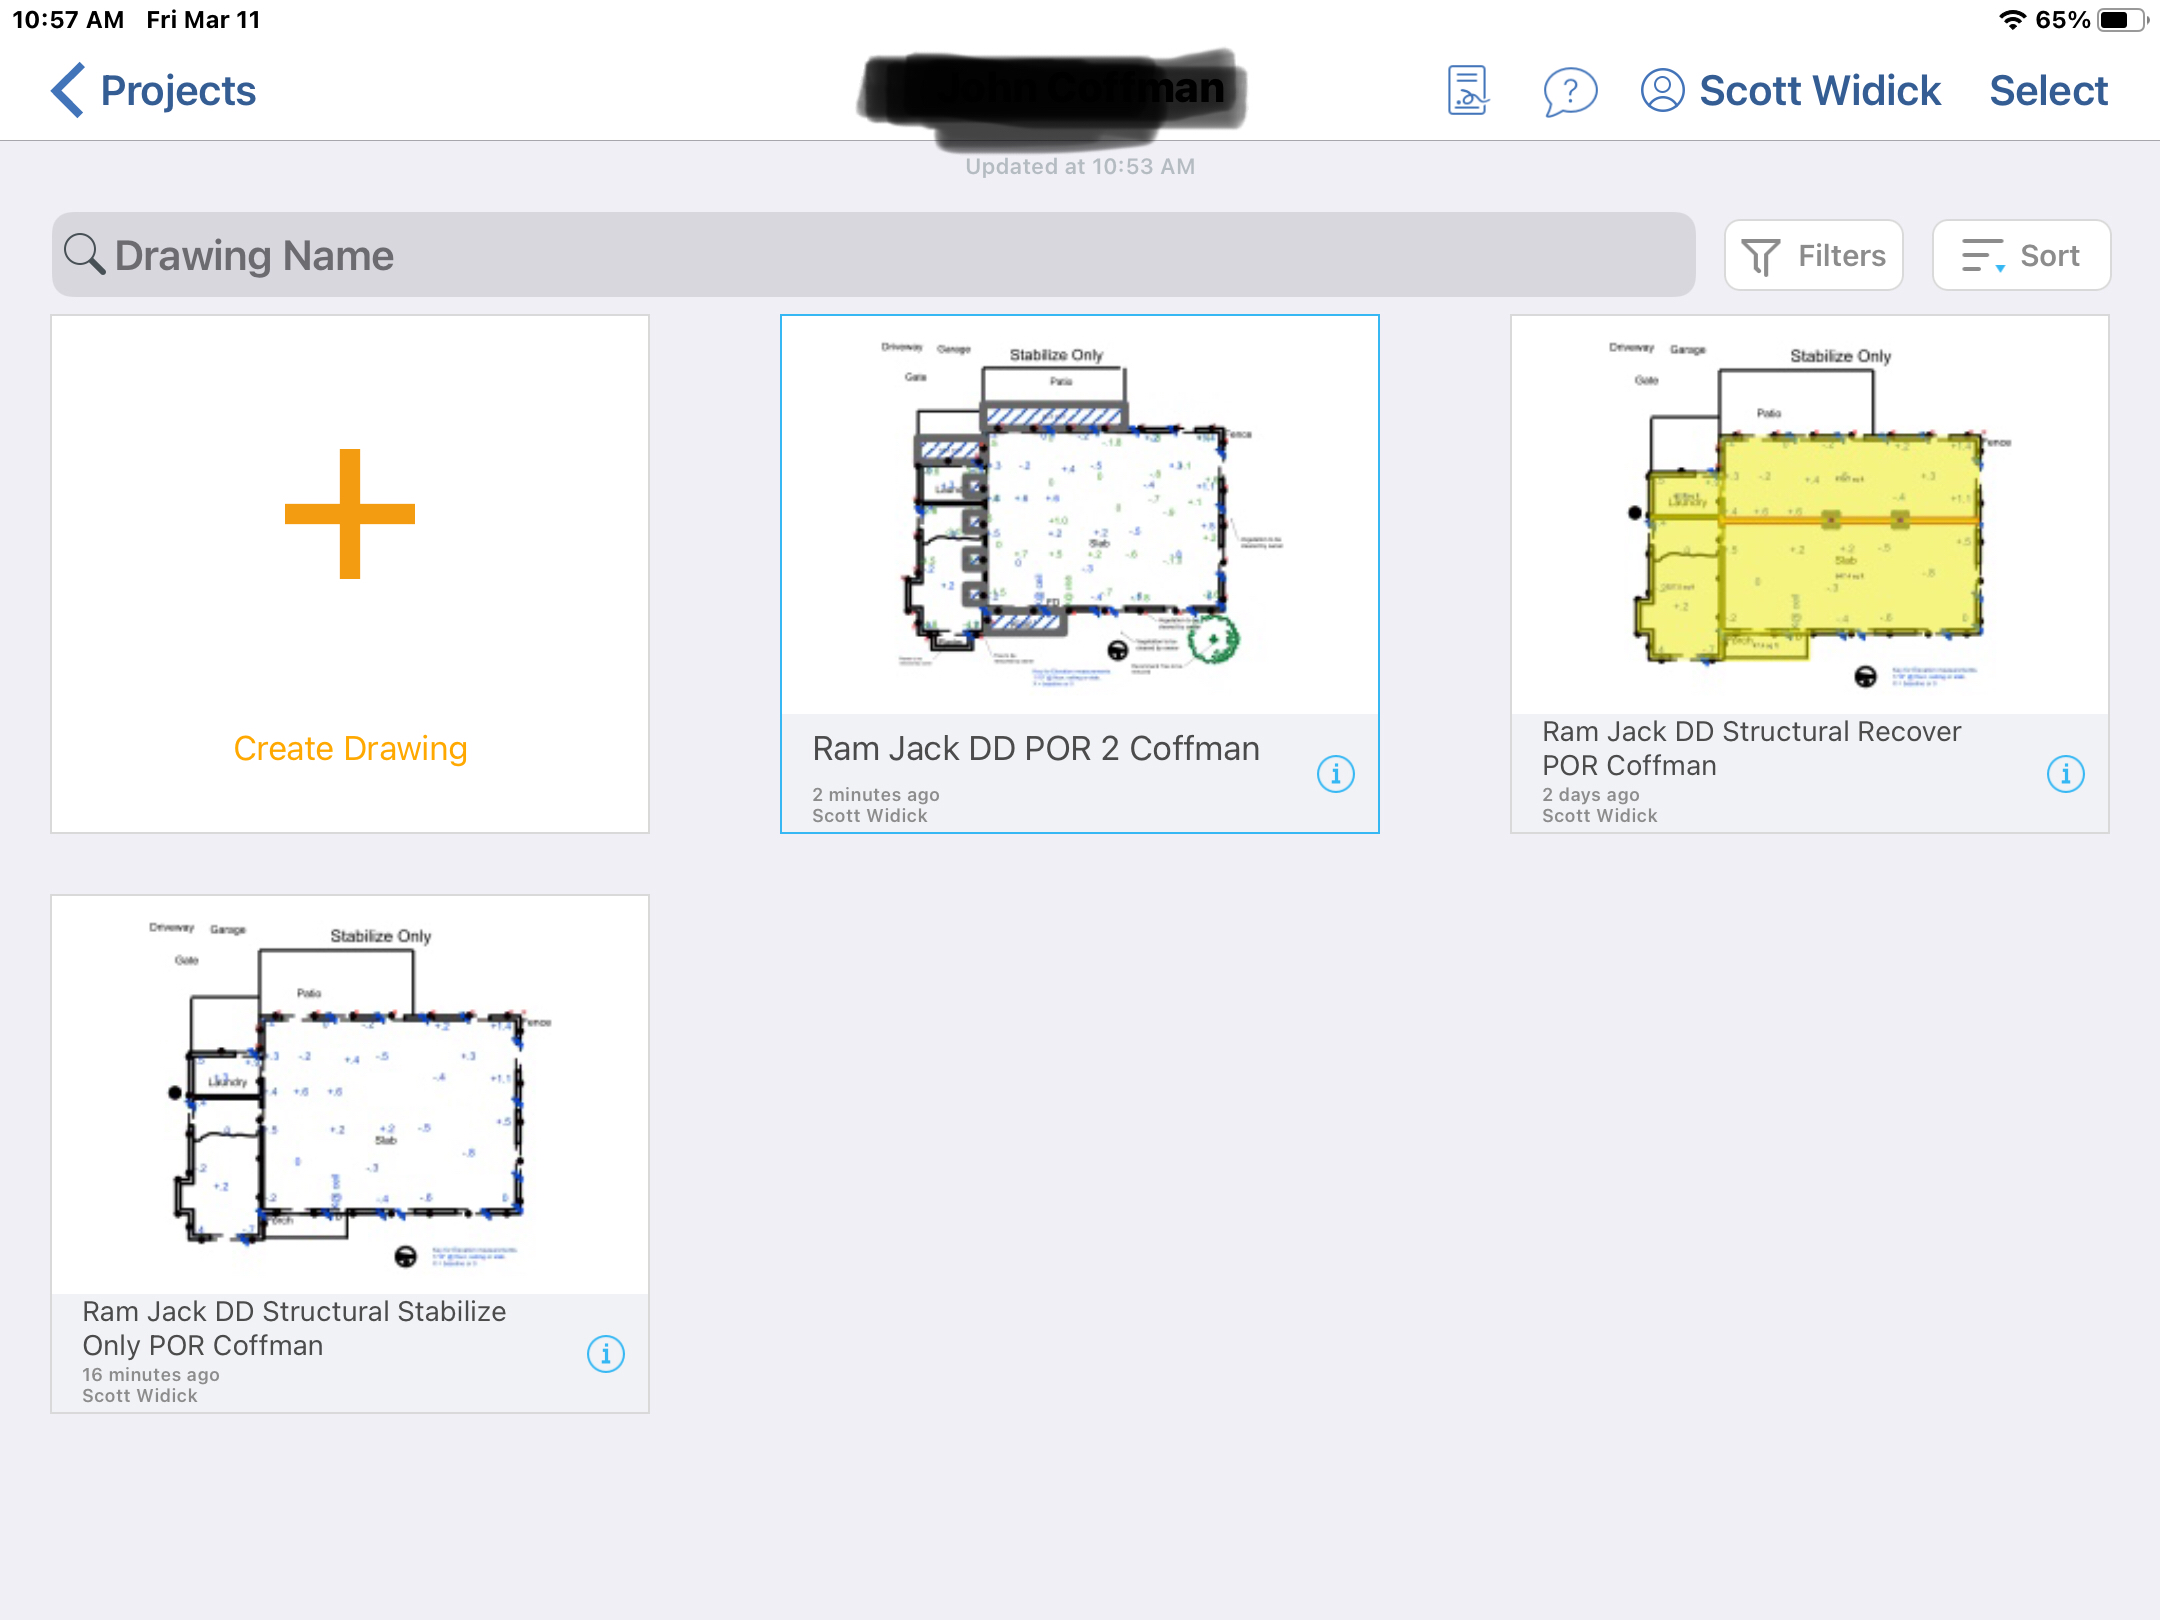Screen dimensions: 2160x1620
Task: Open the document report icon
Action: (x=1468, y=91)
